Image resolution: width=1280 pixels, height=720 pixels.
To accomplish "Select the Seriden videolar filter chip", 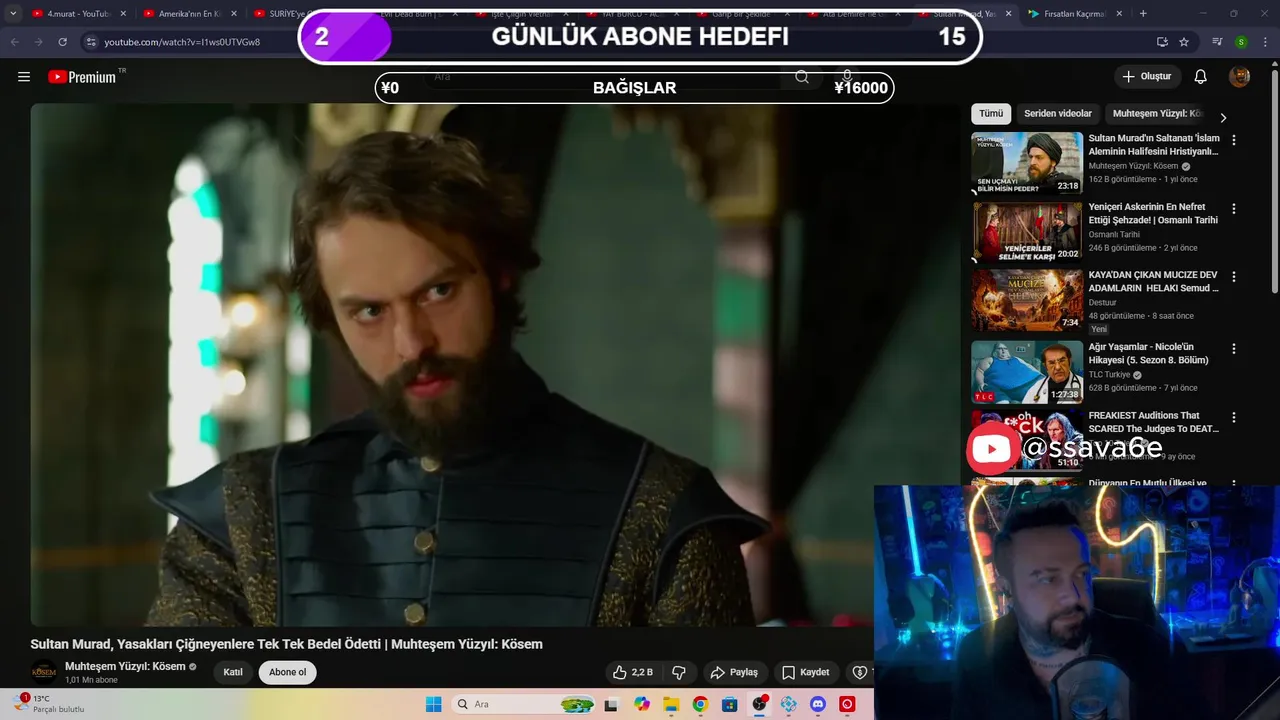I will coord(1058,114).
